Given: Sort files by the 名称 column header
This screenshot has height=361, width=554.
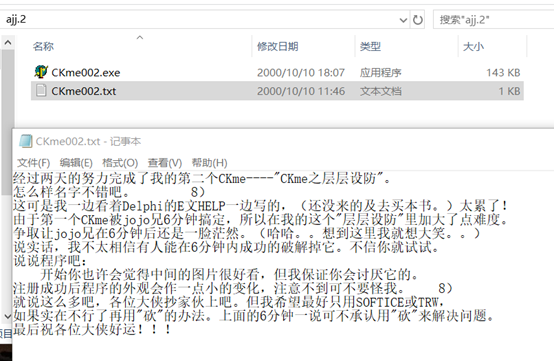Looking at the screenshot, I should 43,46.
